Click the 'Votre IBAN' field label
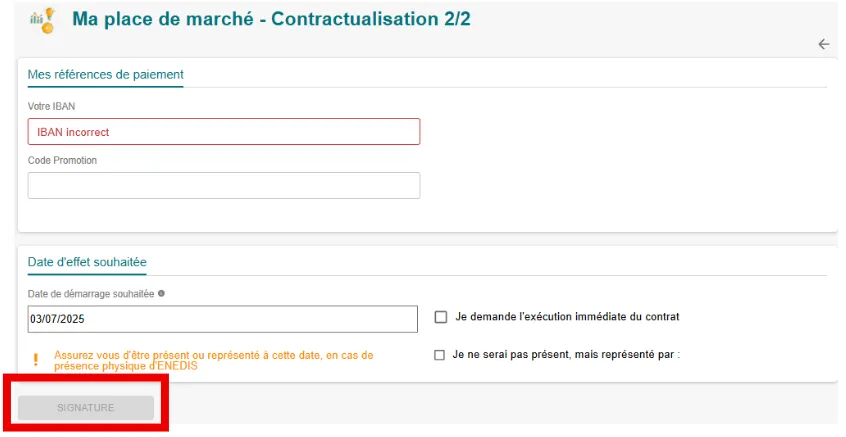846x437 pixels. pyautogui.click(x=51, y=106)
